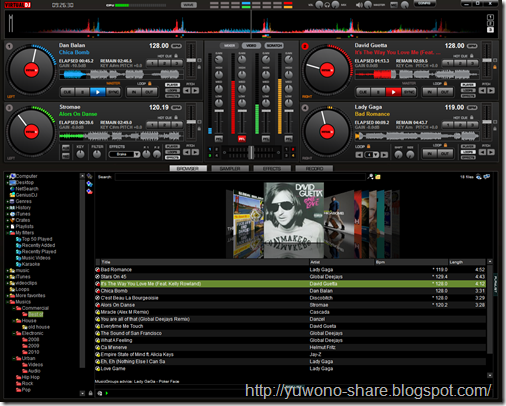Click the first channel gain knob in mixer
Screen dimensions: 506x406
[x=219, y=60]
